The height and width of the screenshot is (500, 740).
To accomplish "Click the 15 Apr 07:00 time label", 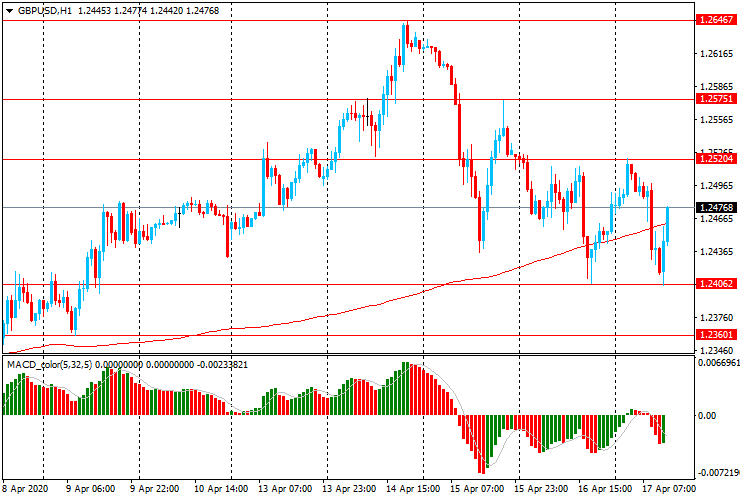I will pos(477,488).
